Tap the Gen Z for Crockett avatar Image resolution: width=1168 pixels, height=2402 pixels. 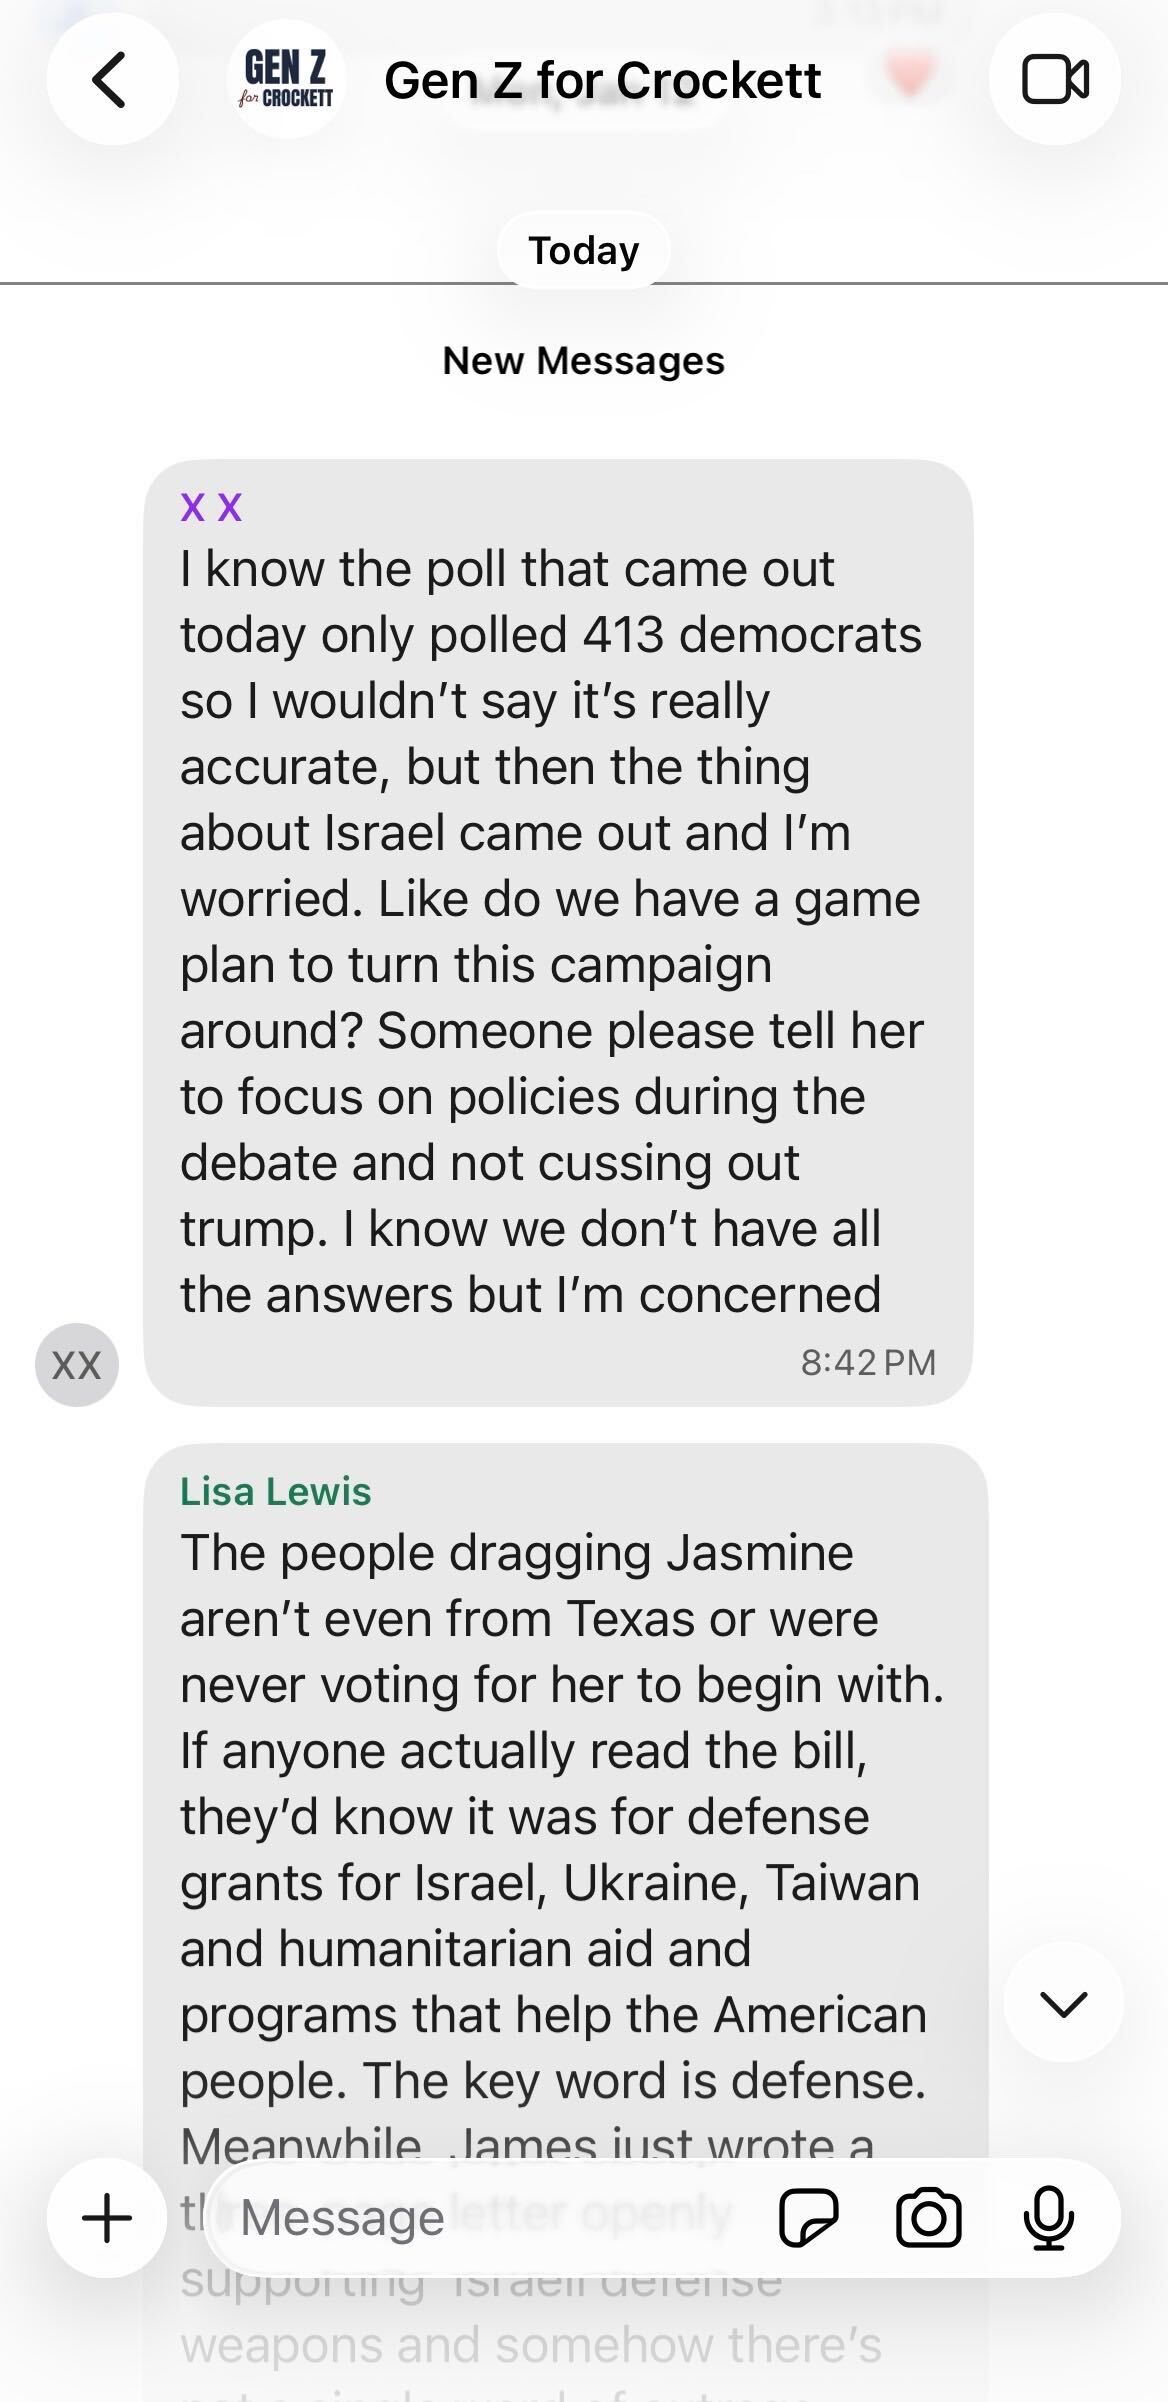(288, 80)
